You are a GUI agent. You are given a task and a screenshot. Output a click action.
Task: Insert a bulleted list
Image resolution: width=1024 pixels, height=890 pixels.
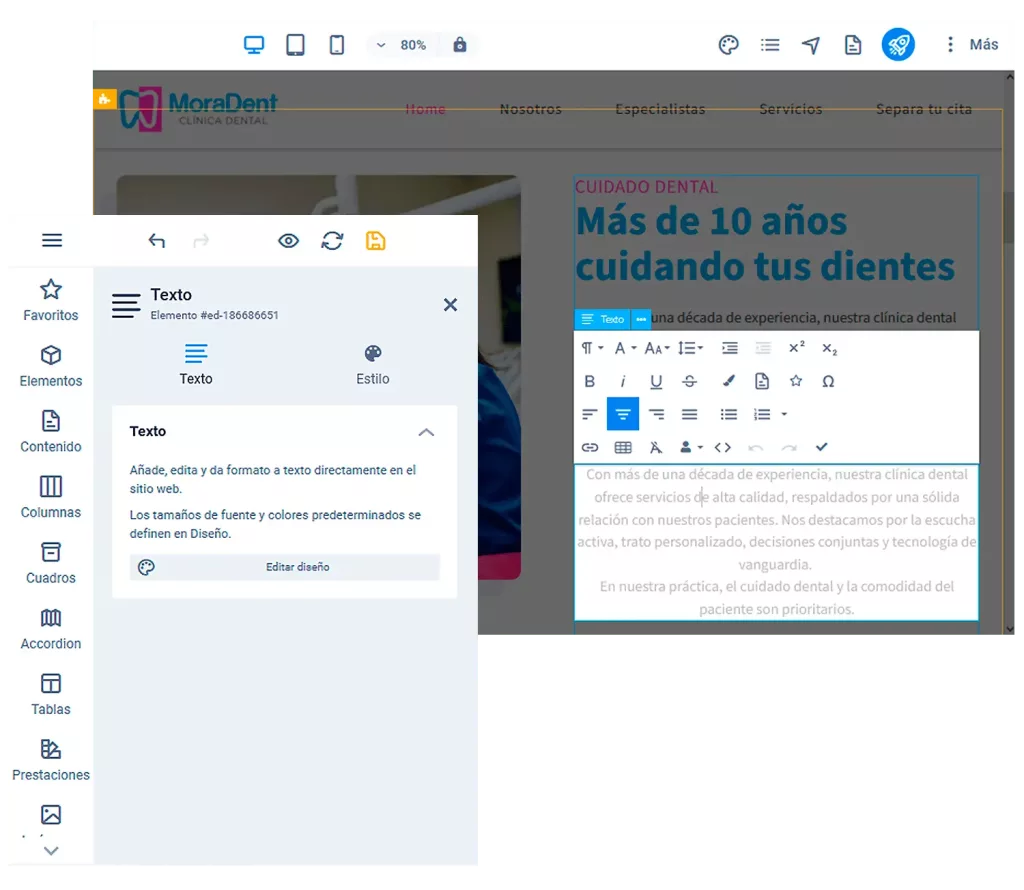coord(729,414)
